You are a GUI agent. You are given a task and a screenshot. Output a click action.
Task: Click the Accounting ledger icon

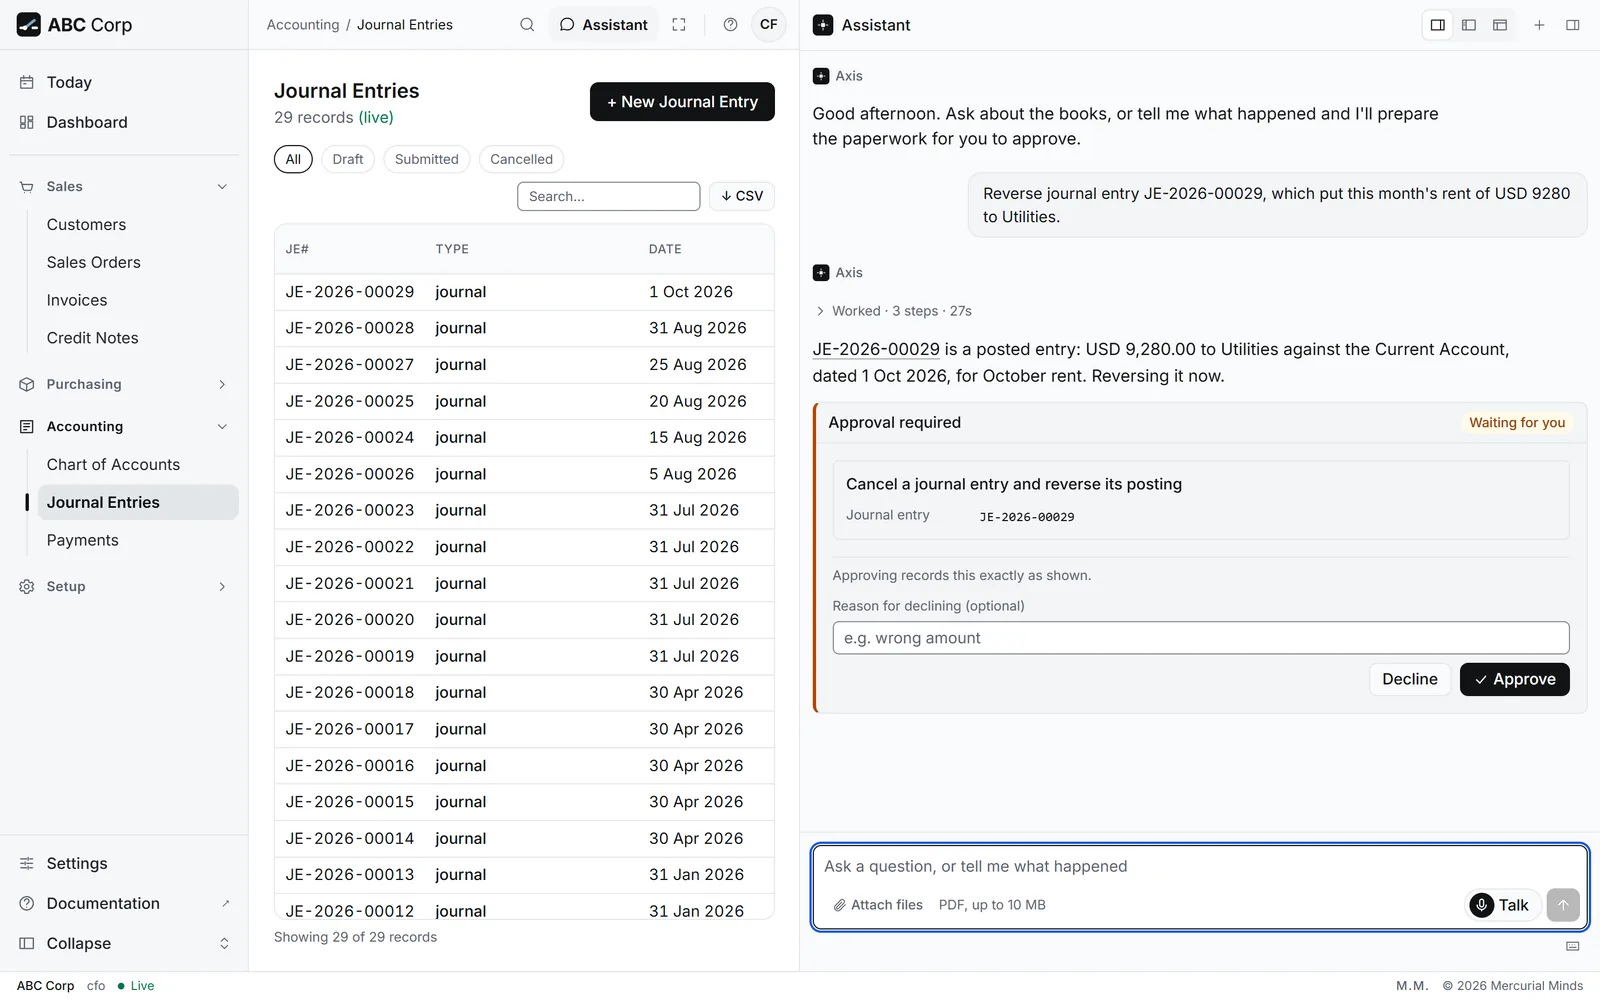[x=27, y=426]
